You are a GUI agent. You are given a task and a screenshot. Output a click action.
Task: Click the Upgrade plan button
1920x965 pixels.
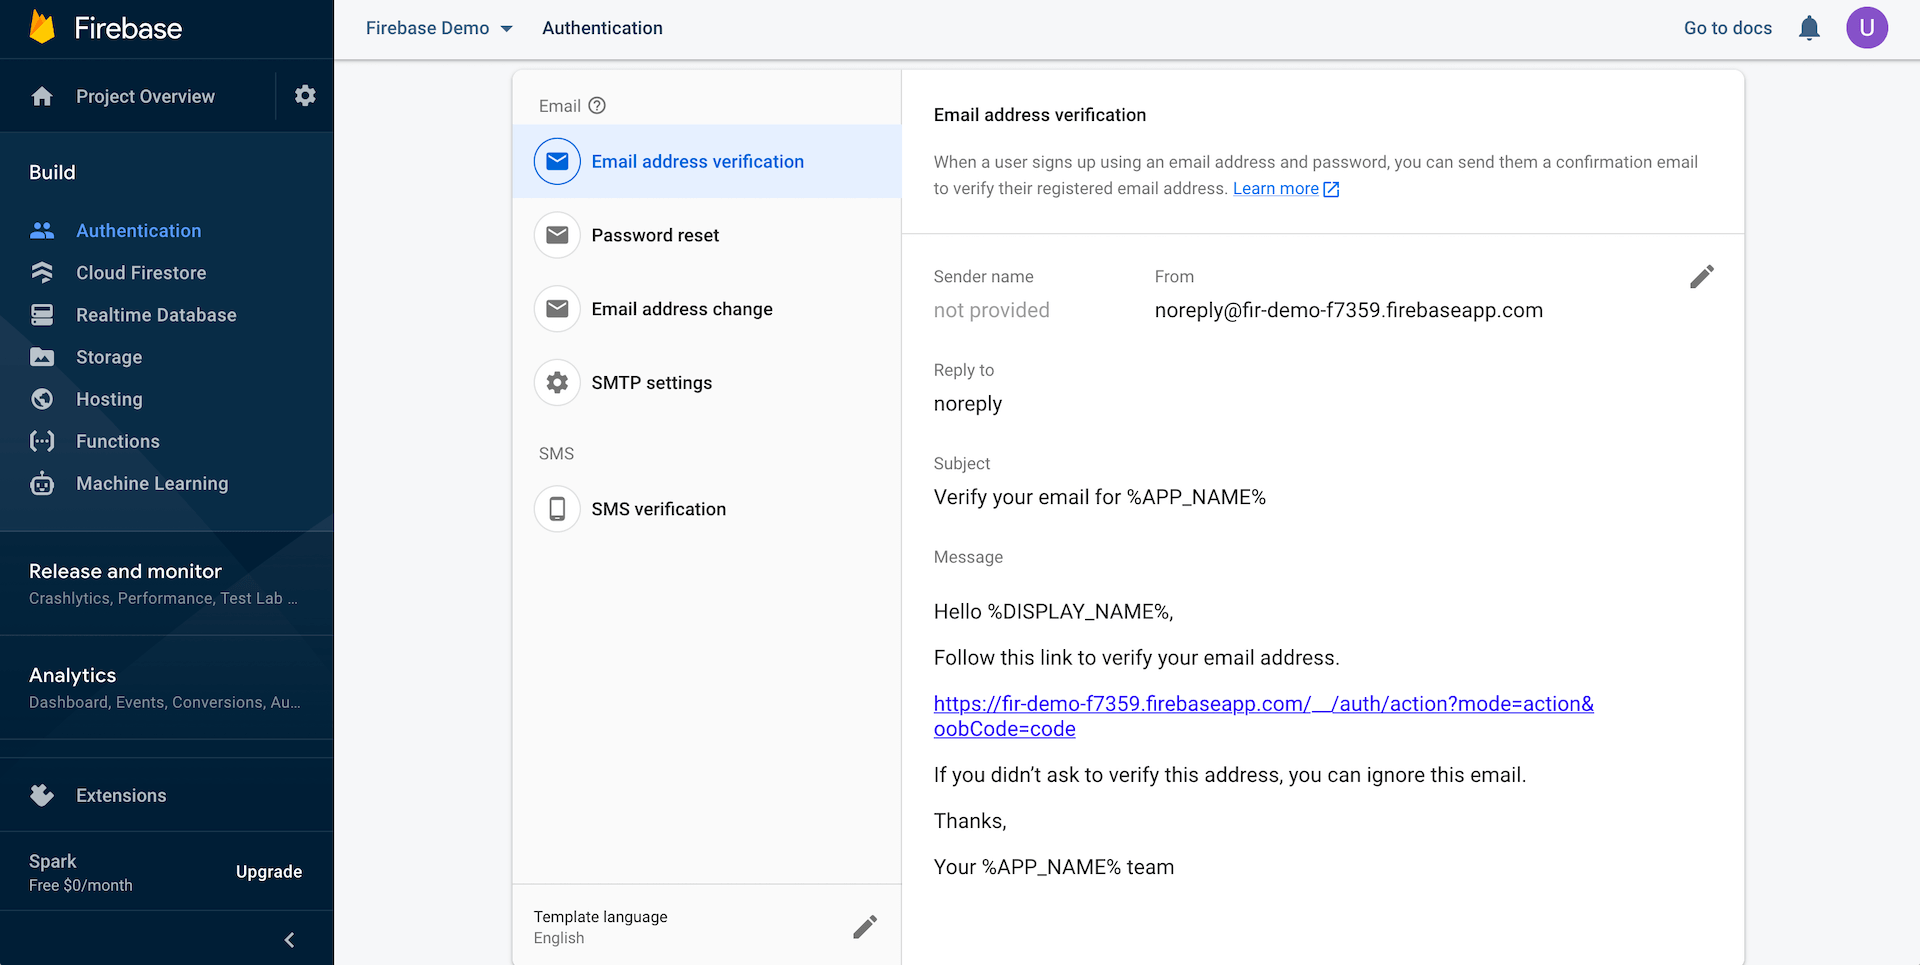pos(269,872)
